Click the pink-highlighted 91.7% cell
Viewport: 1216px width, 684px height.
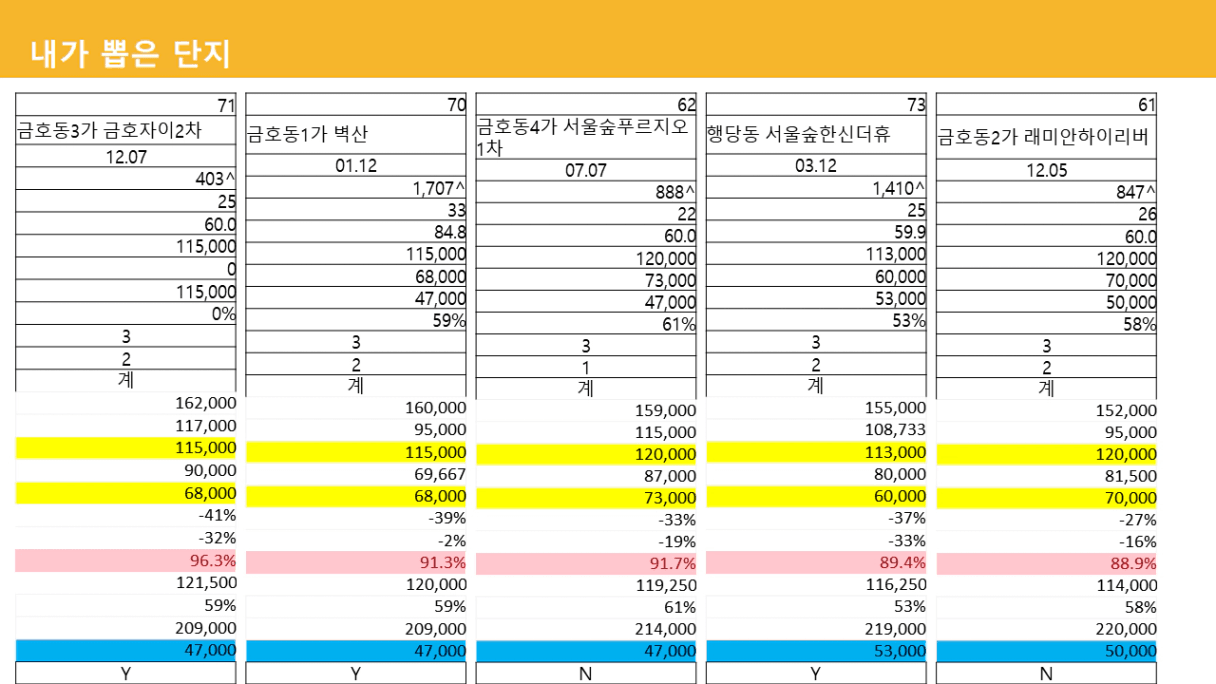[x=586, y=565]
